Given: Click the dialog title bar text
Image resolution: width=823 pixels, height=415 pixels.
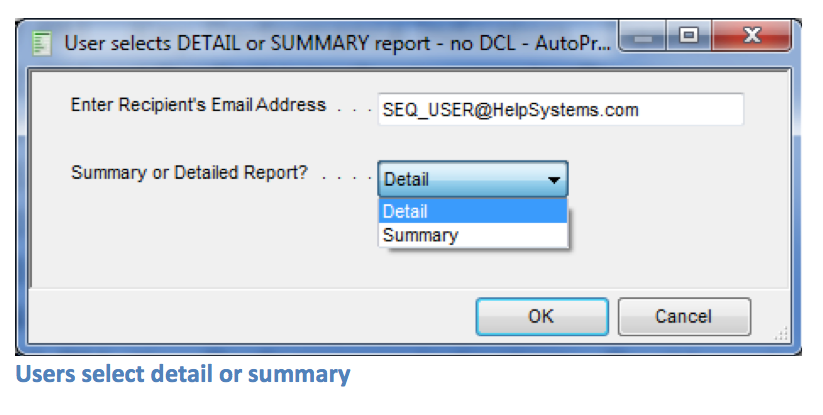Looking at the screenshot, I should coord(330,43).
